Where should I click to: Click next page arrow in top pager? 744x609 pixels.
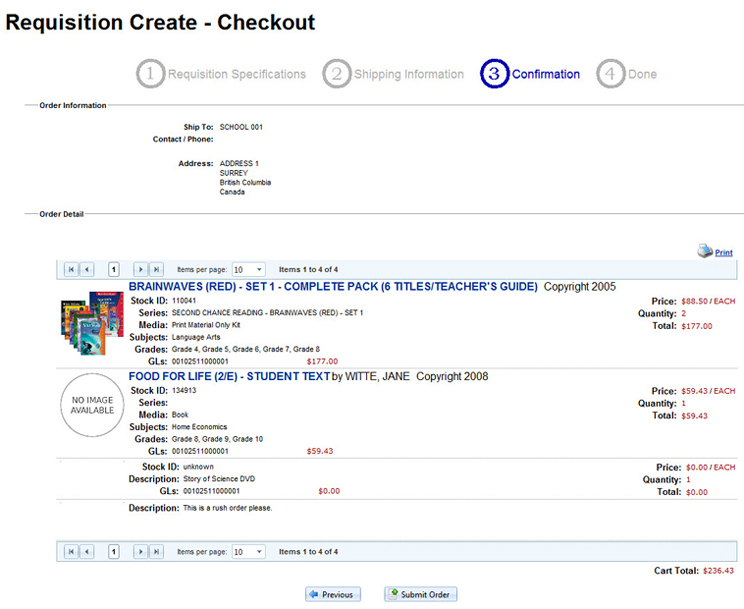tap(140, 270)
